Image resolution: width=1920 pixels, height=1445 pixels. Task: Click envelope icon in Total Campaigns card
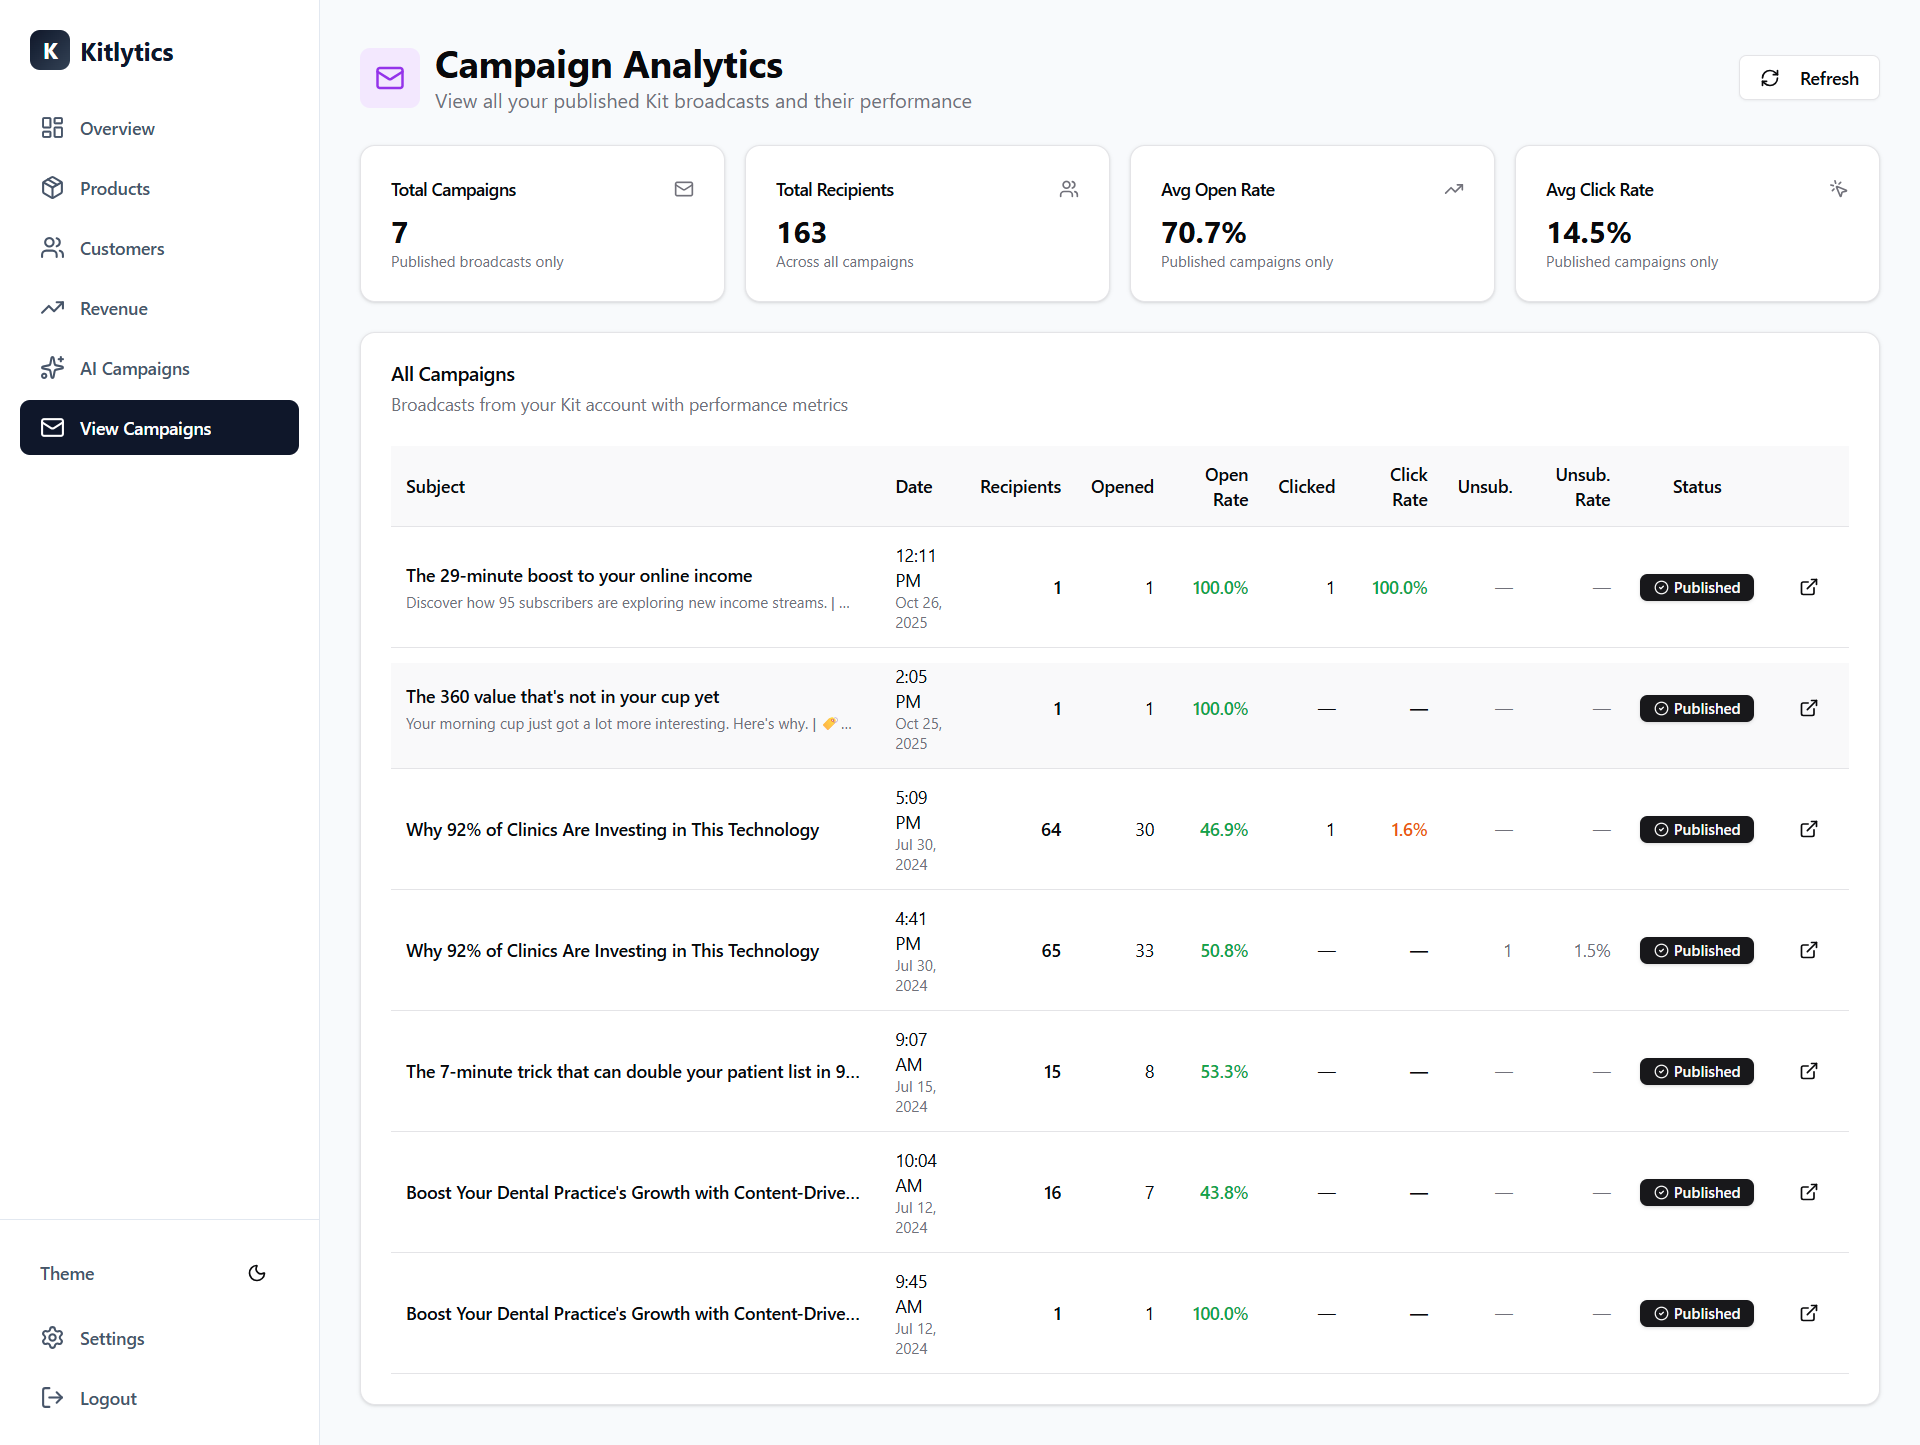tap(684, 189)
